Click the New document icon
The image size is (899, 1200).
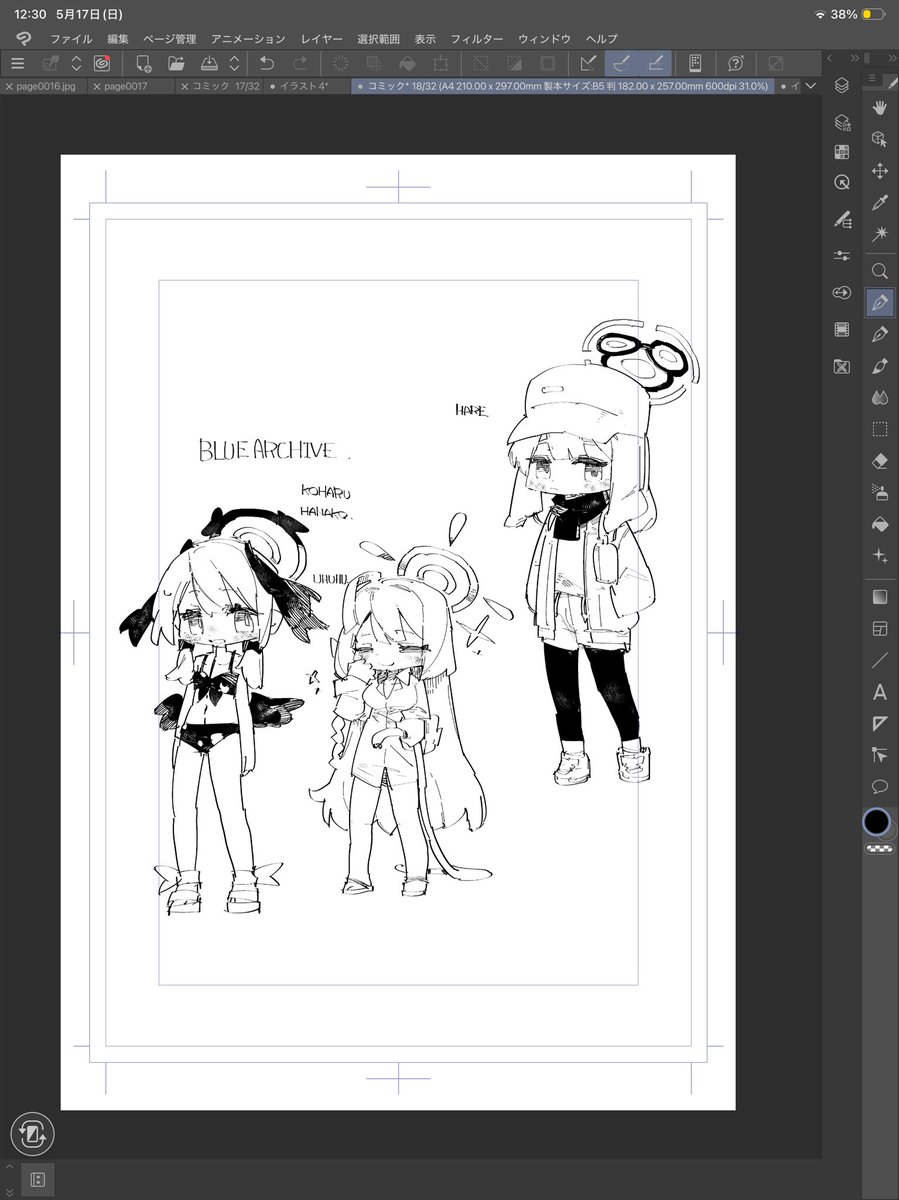[143, 63]
